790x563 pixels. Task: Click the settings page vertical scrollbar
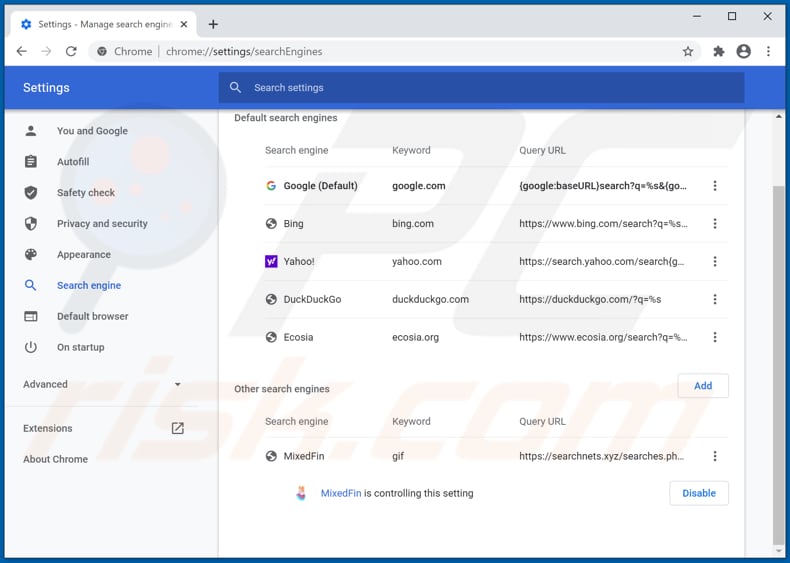(x=778, y=365)
